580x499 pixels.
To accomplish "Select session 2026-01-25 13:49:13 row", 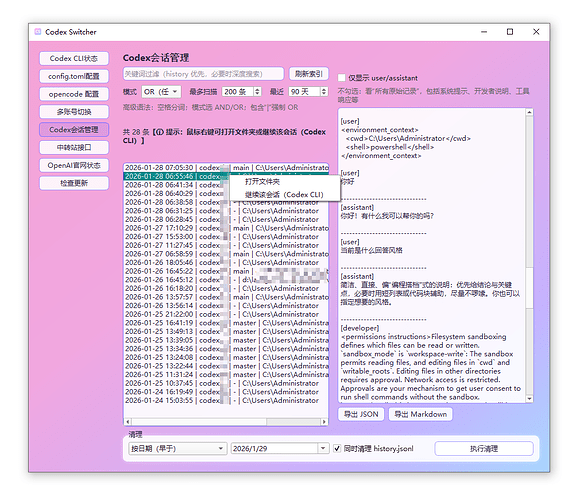I will point(226,331).
